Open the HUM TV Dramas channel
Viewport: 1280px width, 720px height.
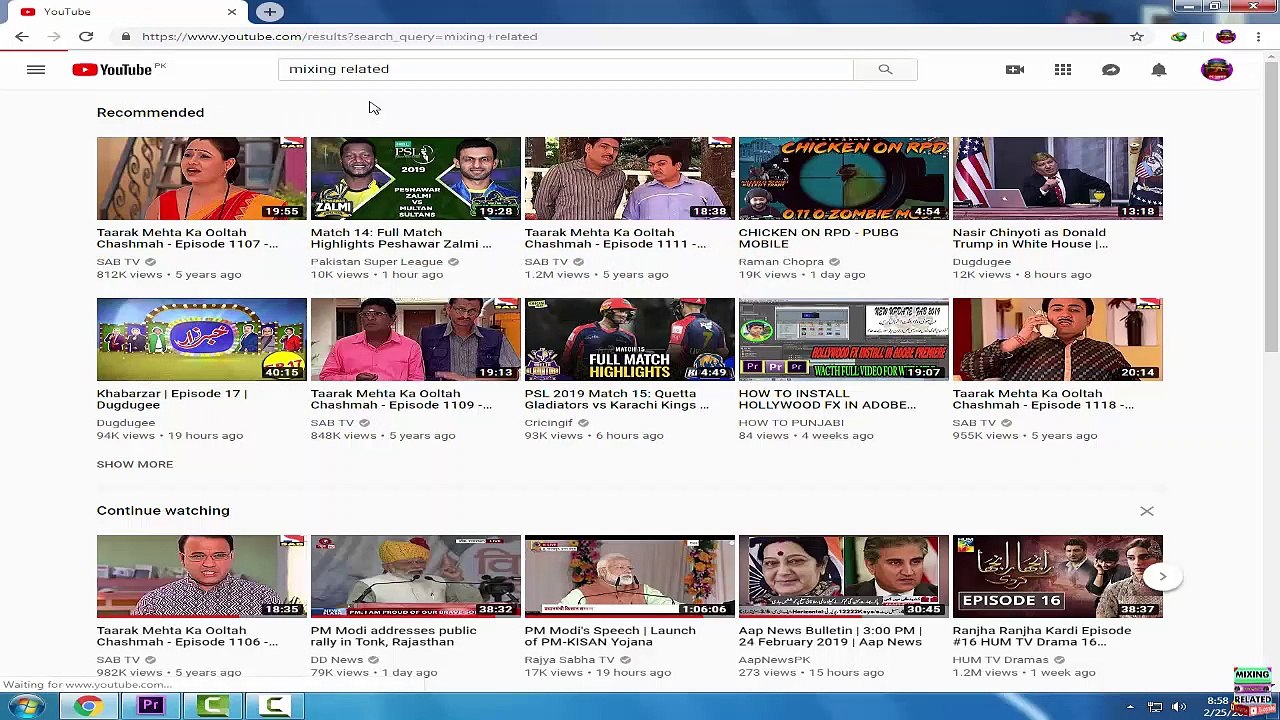click(x=1001, y=660)
